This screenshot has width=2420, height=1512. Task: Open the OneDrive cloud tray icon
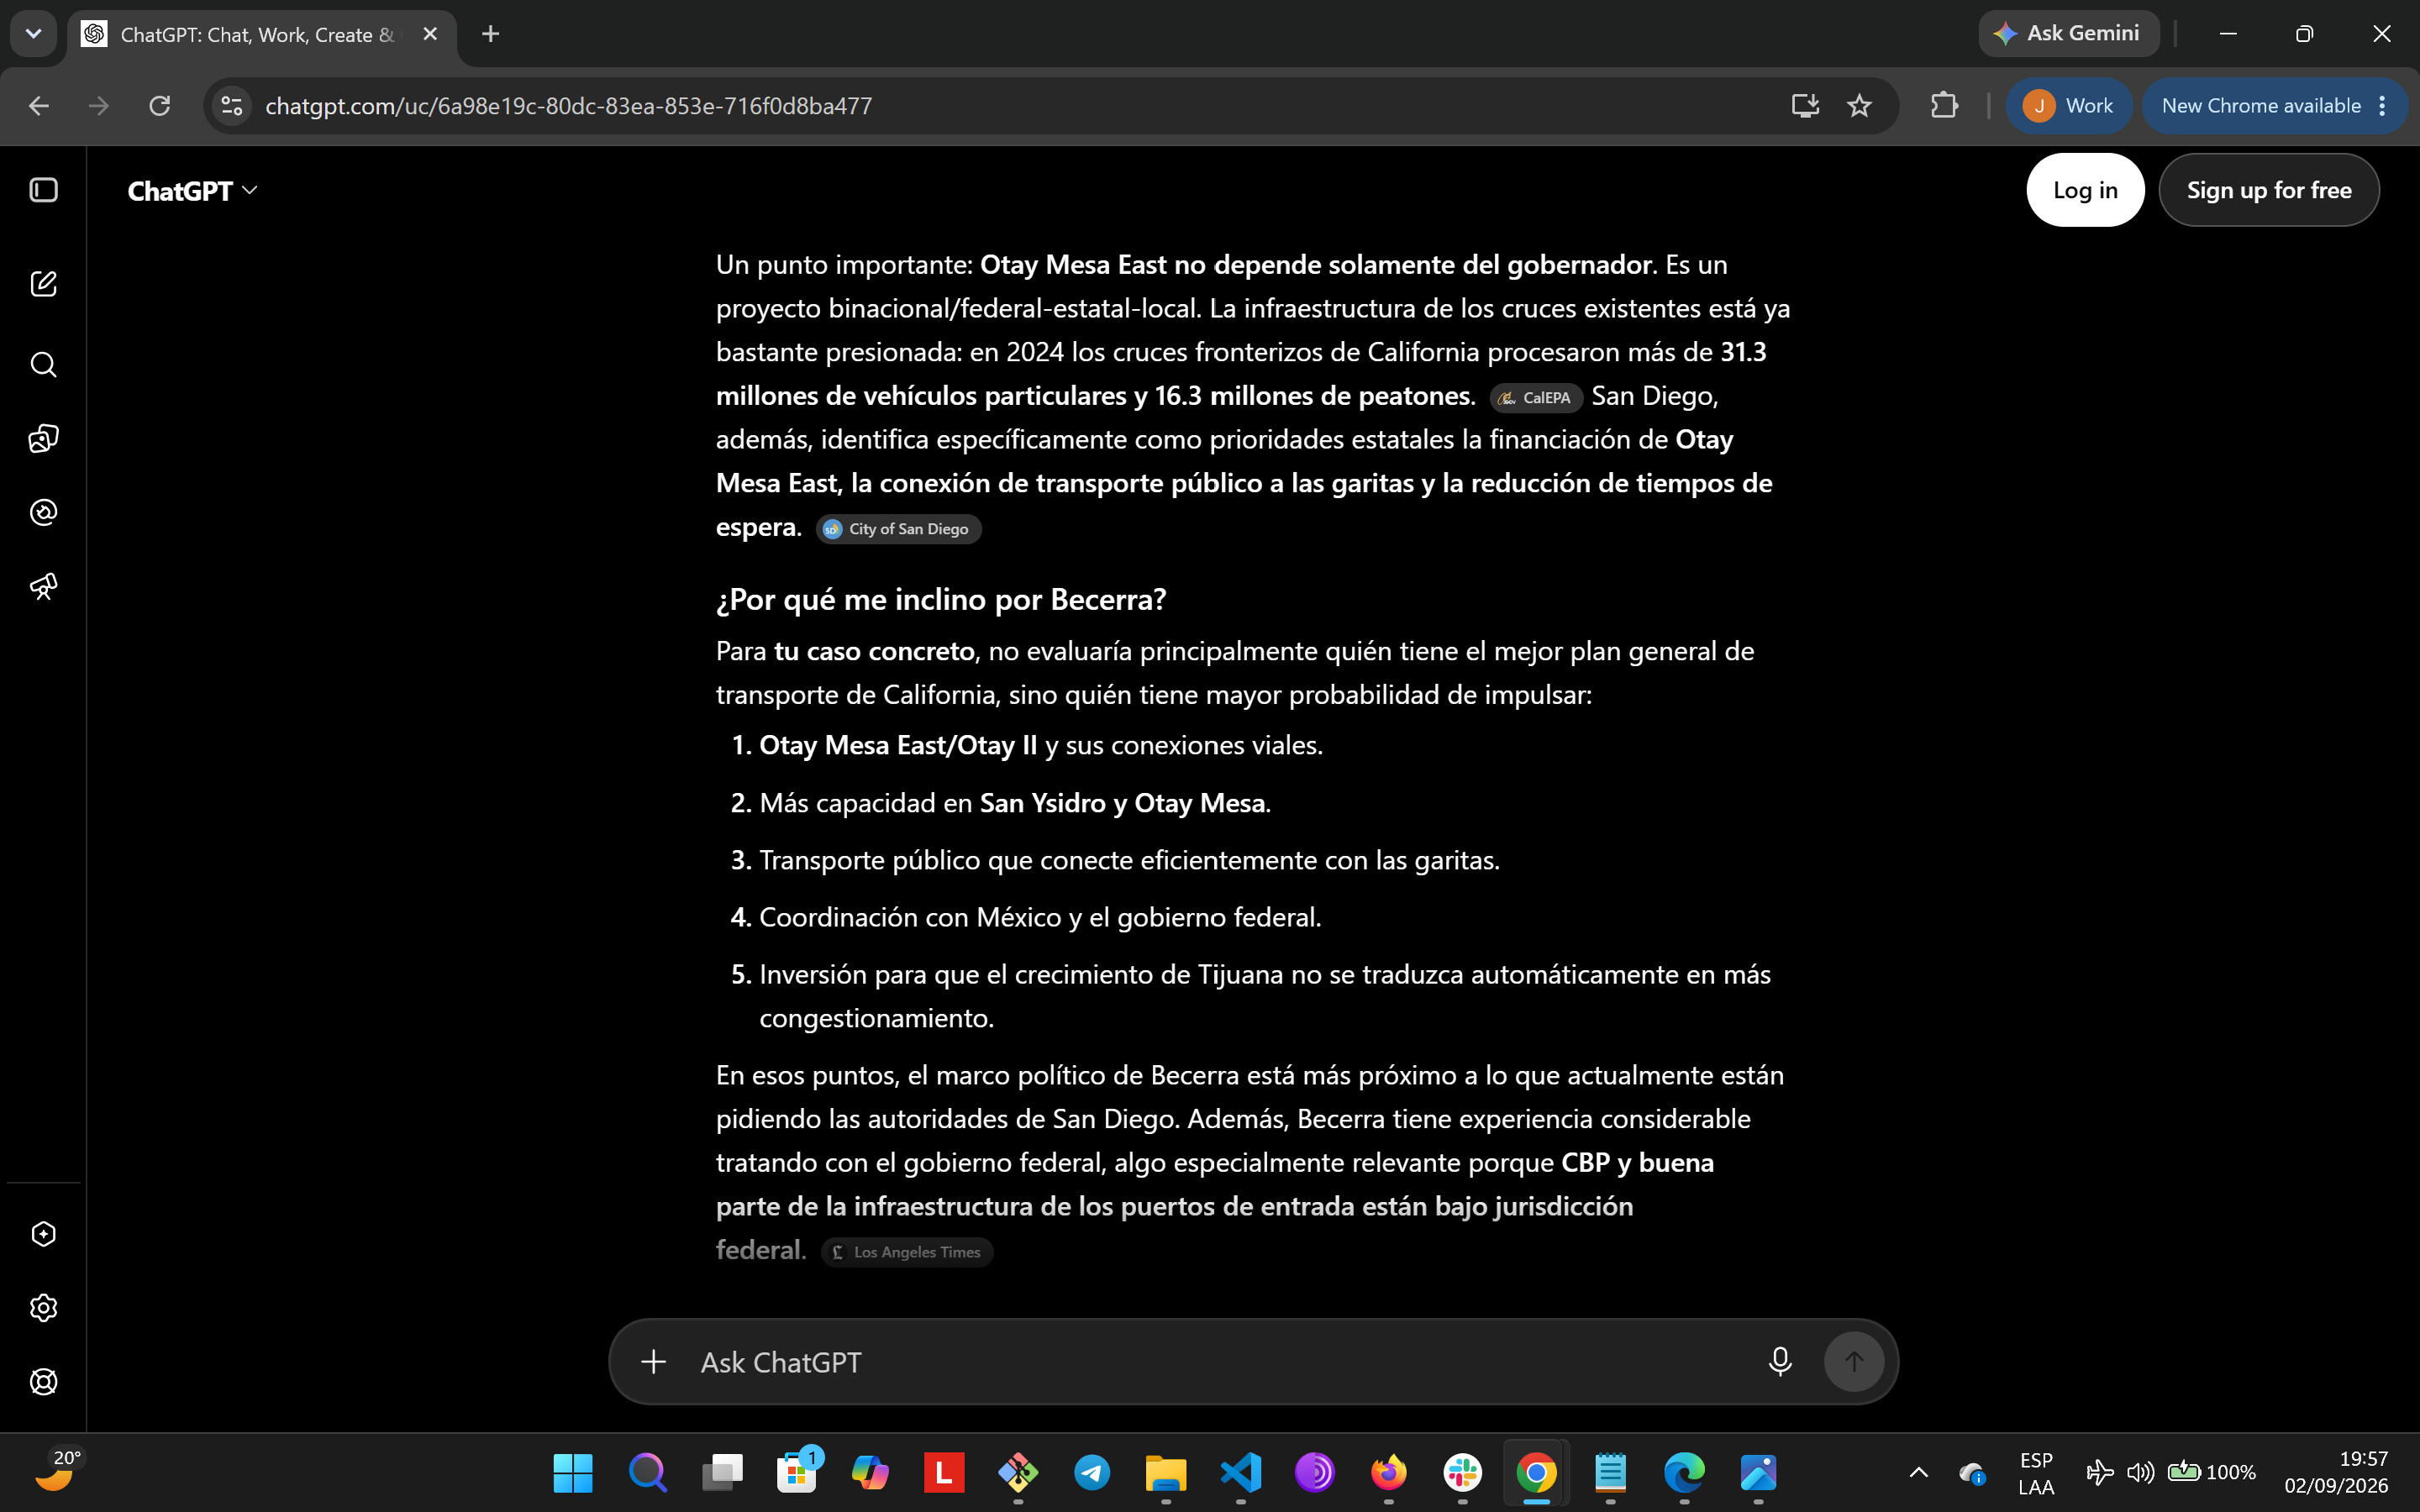[x=1972, y=1472]
